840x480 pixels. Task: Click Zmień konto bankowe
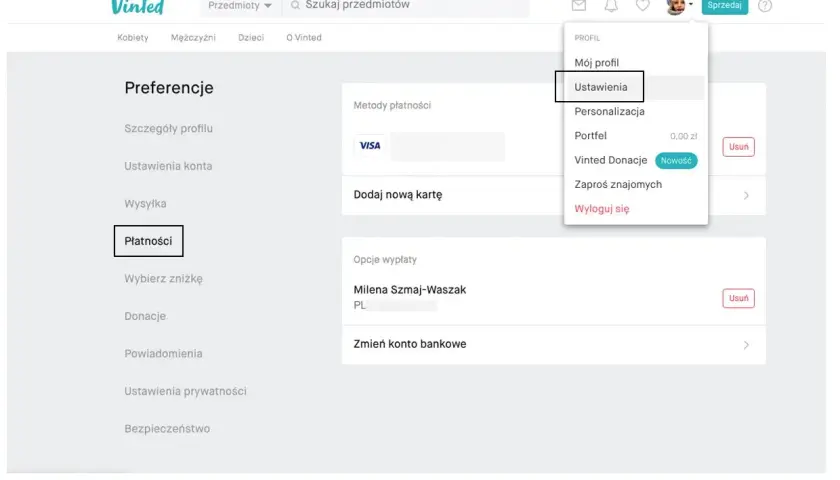410,344
